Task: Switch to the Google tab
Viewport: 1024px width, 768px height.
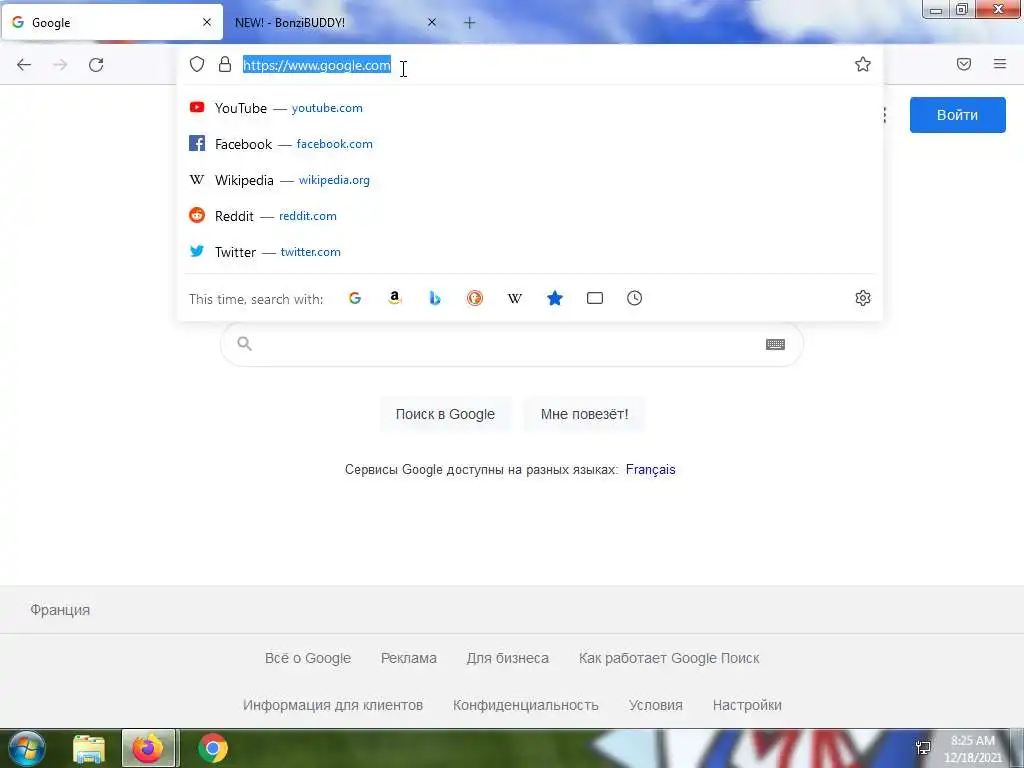Action: [112, 23]
